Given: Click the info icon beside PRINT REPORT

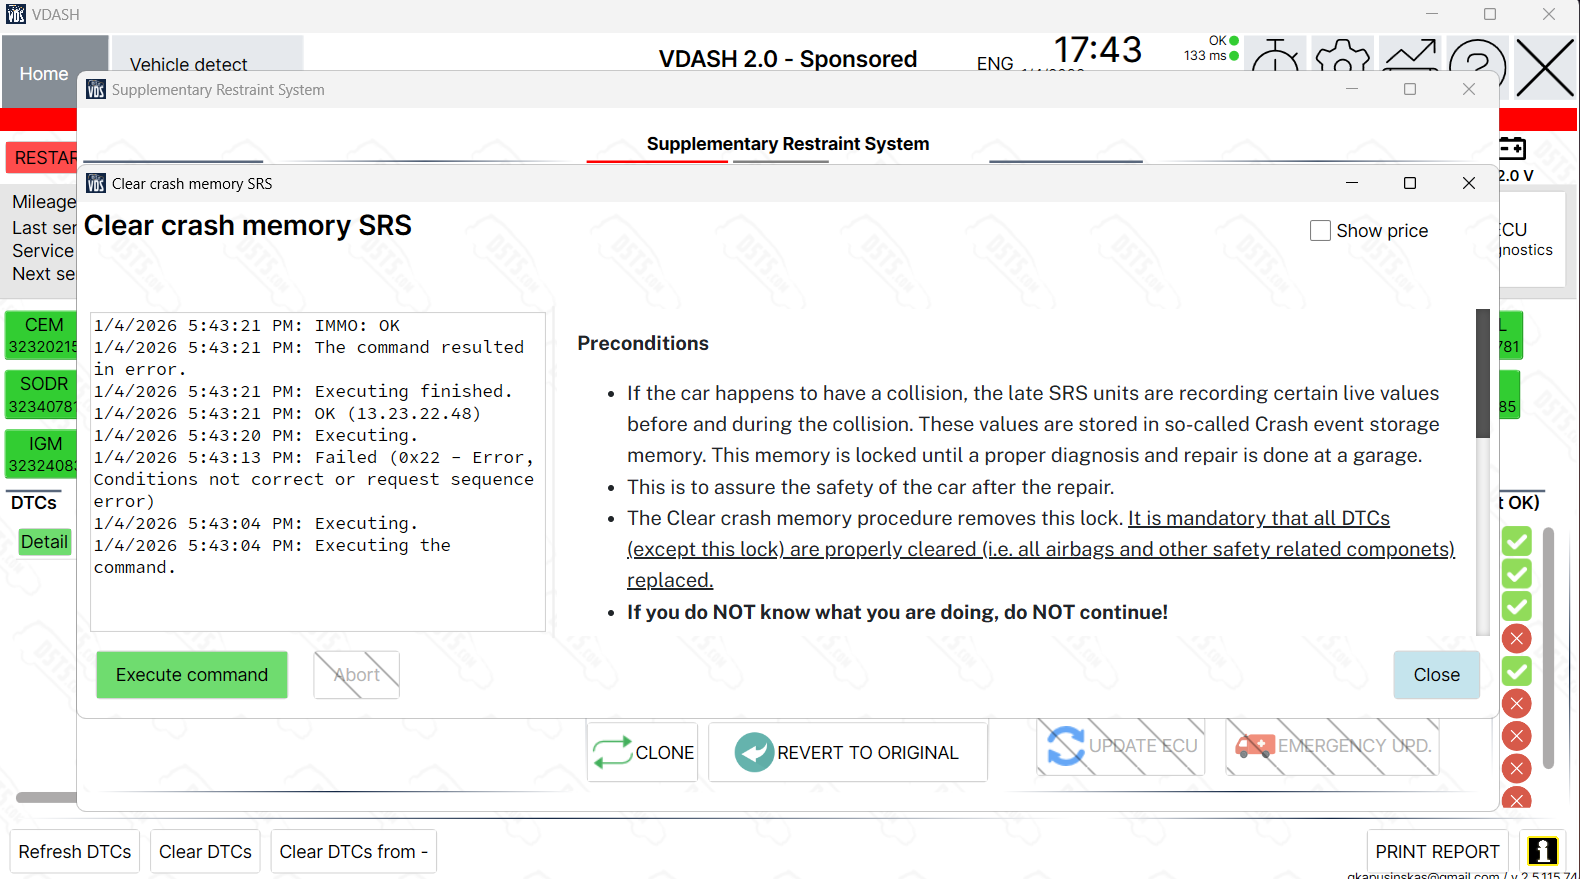Looking at the screenshot, I should 1542,851.
